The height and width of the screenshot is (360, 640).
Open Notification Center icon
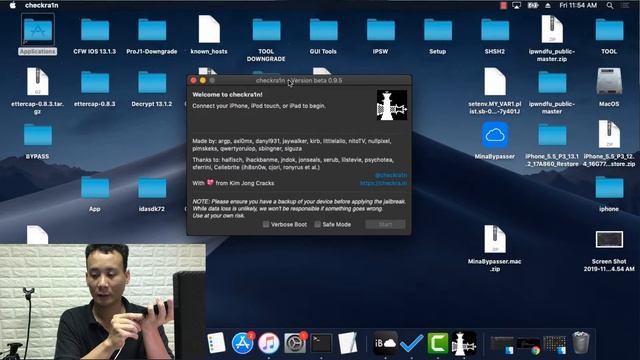(625, 5)
